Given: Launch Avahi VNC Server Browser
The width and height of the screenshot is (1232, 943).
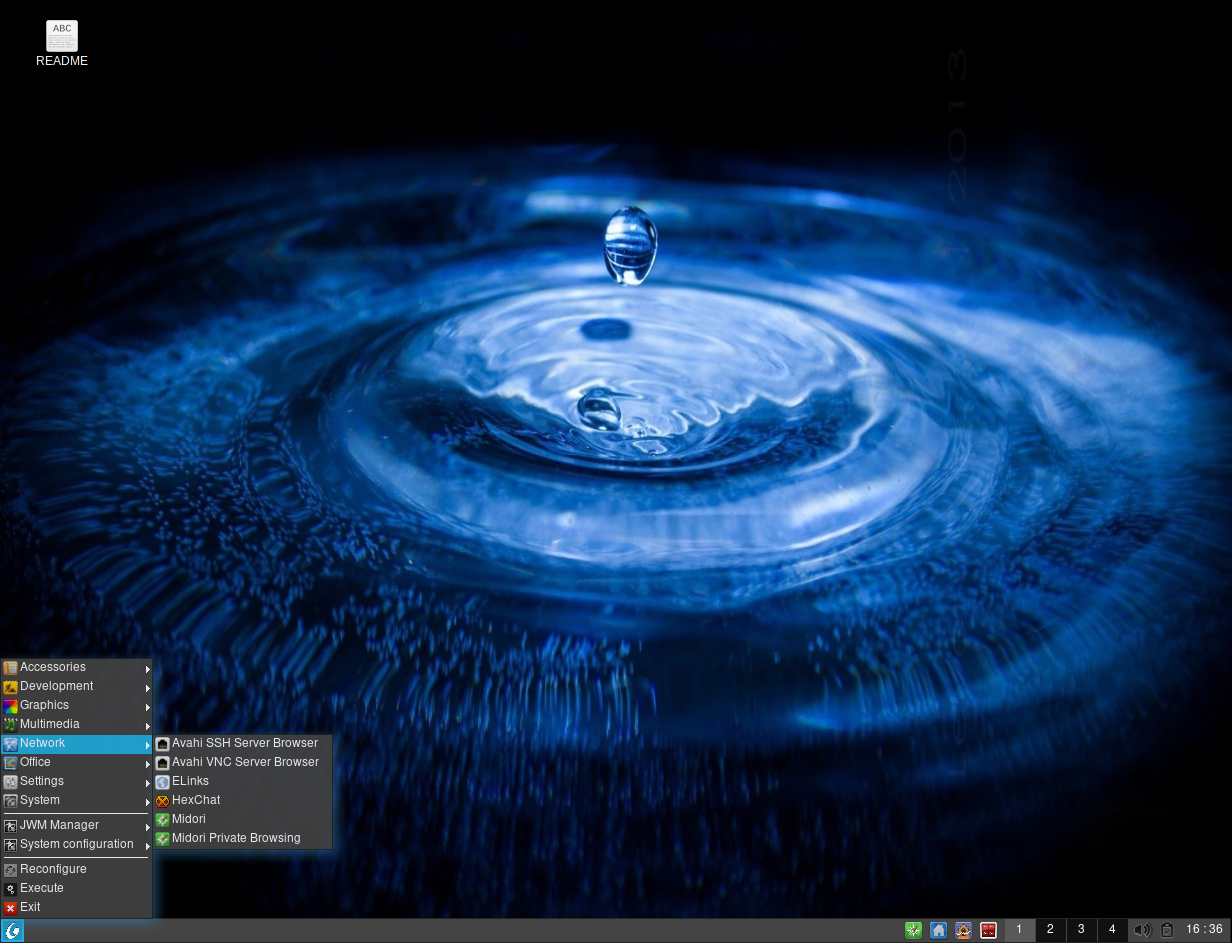Looking at the screenshot, I should point(243,763).
